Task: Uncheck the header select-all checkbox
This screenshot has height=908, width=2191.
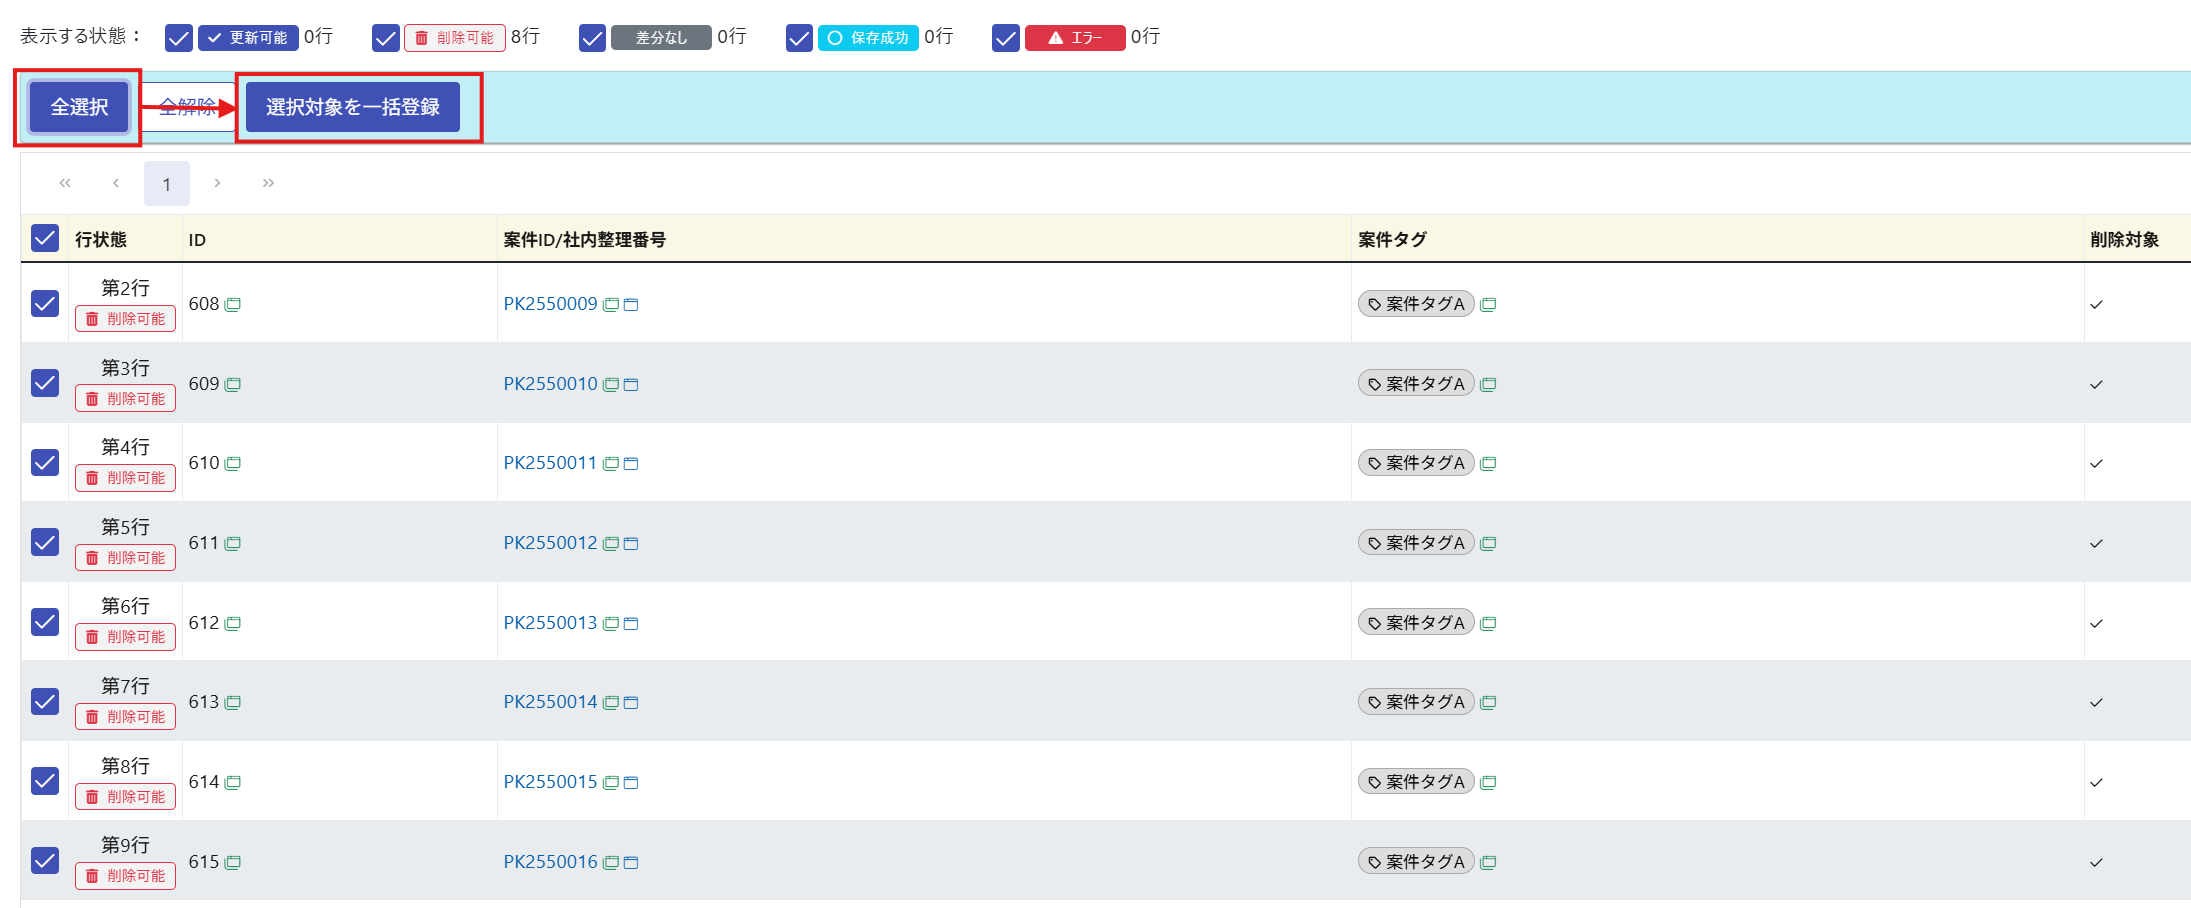Action: [x=45, y=238]
